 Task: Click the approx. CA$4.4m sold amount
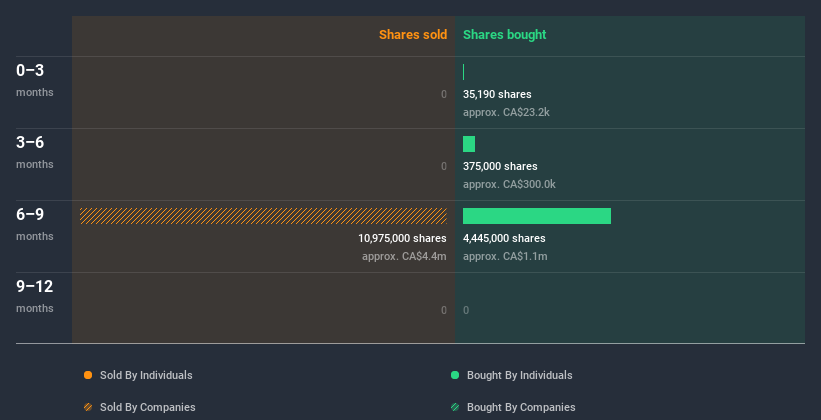404,257
